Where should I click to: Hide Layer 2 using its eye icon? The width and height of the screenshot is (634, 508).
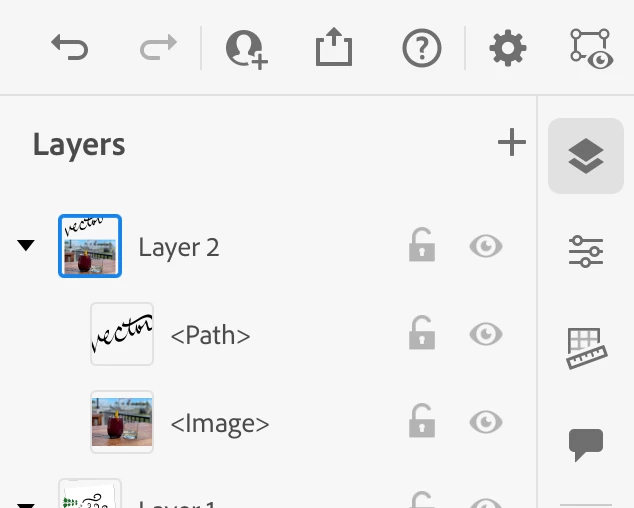point(486,246)
